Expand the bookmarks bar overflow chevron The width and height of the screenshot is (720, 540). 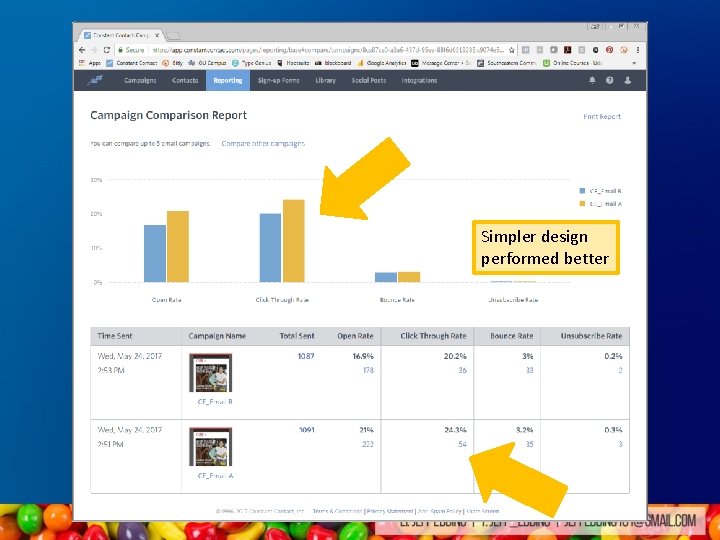tap(634, 63)
